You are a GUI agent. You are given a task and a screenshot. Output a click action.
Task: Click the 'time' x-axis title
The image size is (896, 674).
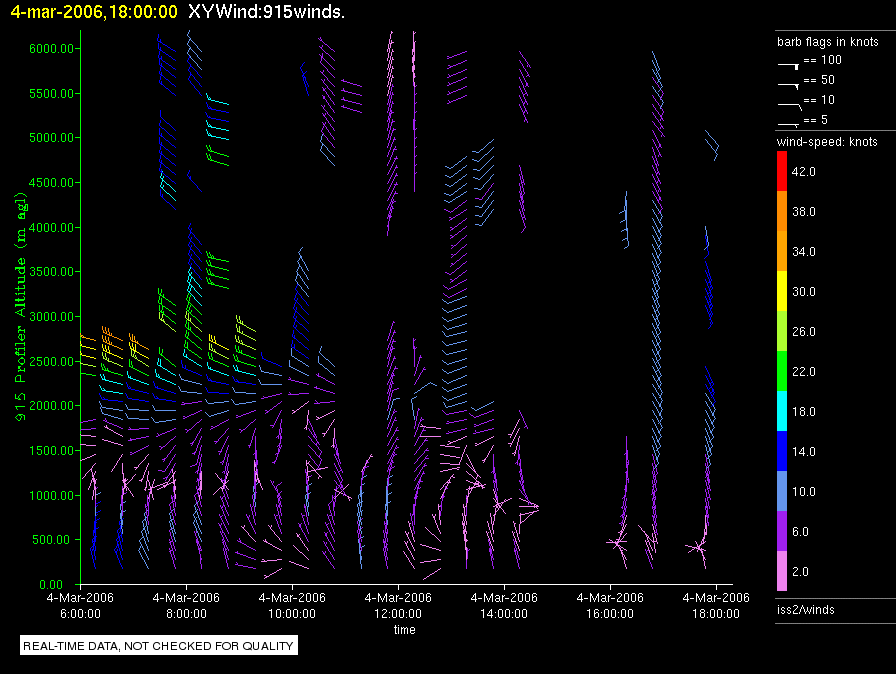(404, 630)
